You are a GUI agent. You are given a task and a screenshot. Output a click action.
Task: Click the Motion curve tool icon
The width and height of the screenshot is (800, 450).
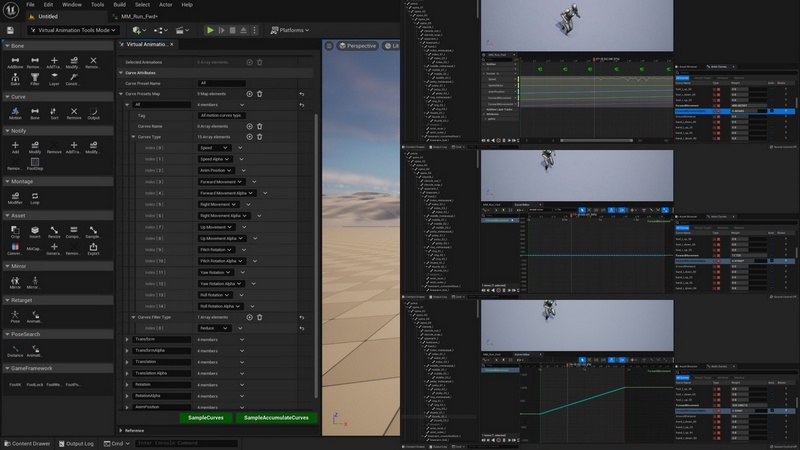pyautogui.click(x=15, y=112)
